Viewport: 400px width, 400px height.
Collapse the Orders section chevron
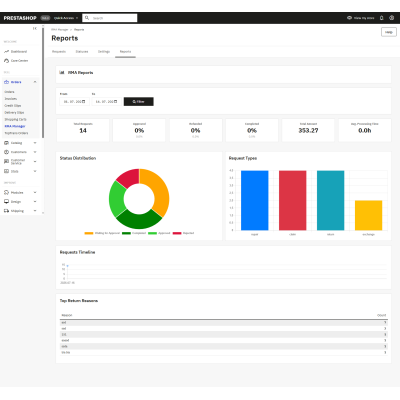(35, 82)
